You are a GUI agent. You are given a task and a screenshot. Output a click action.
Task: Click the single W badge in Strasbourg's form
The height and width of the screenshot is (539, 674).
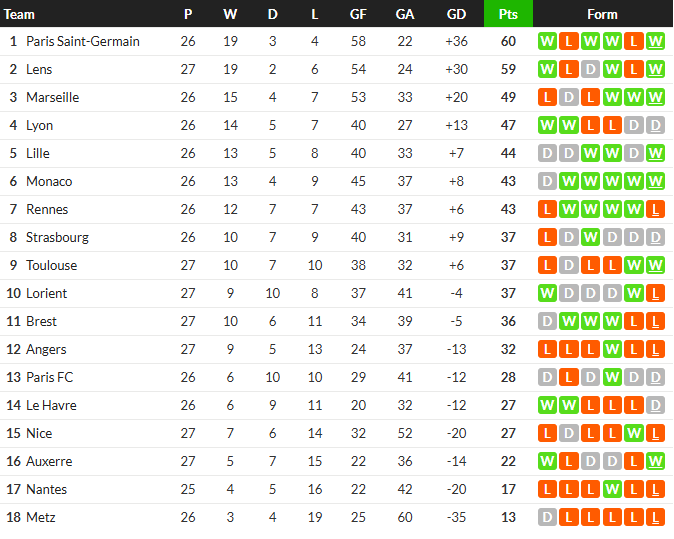[590, 237]
